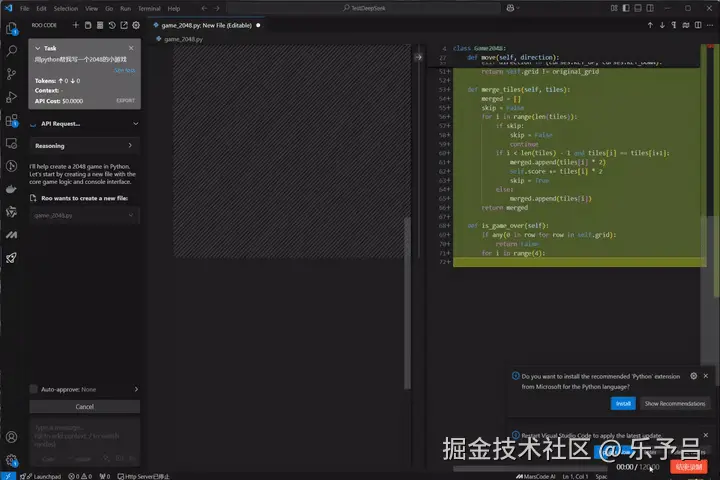Open the Run menu

125,8
